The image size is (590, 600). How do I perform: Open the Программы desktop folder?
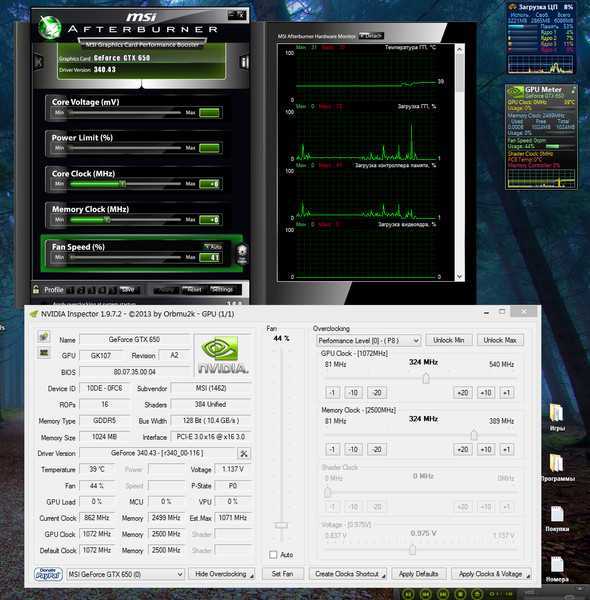557,467
